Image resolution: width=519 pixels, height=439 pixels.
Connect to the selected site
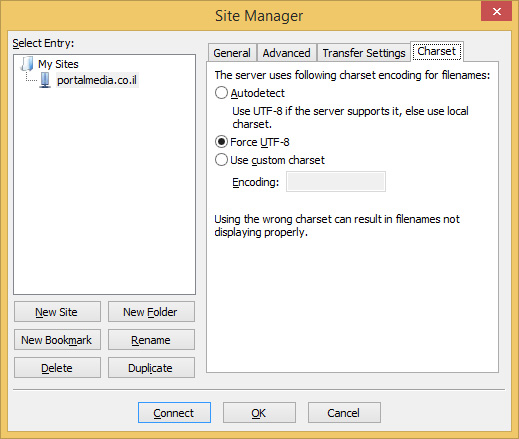(x=174, y=413)
